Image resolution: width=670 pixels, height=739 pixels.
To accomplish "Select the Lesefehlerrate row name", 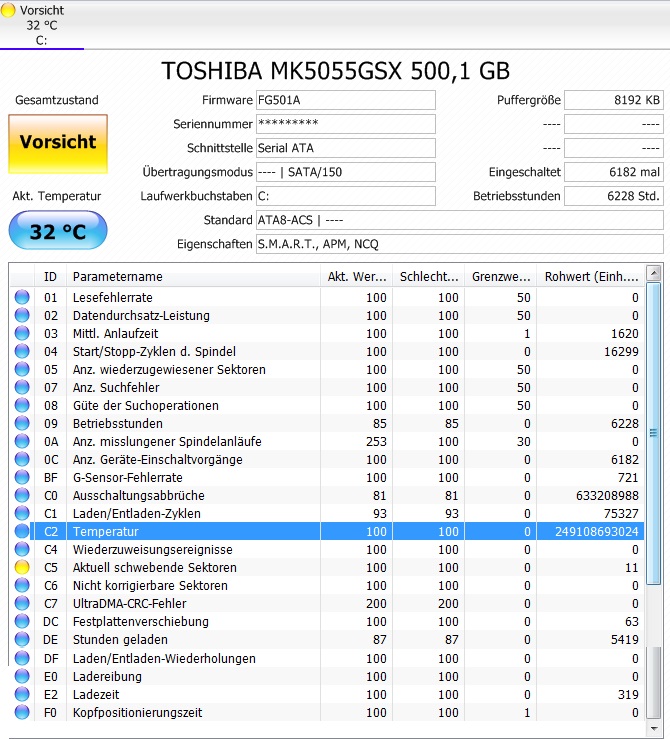I will [113, 297].
